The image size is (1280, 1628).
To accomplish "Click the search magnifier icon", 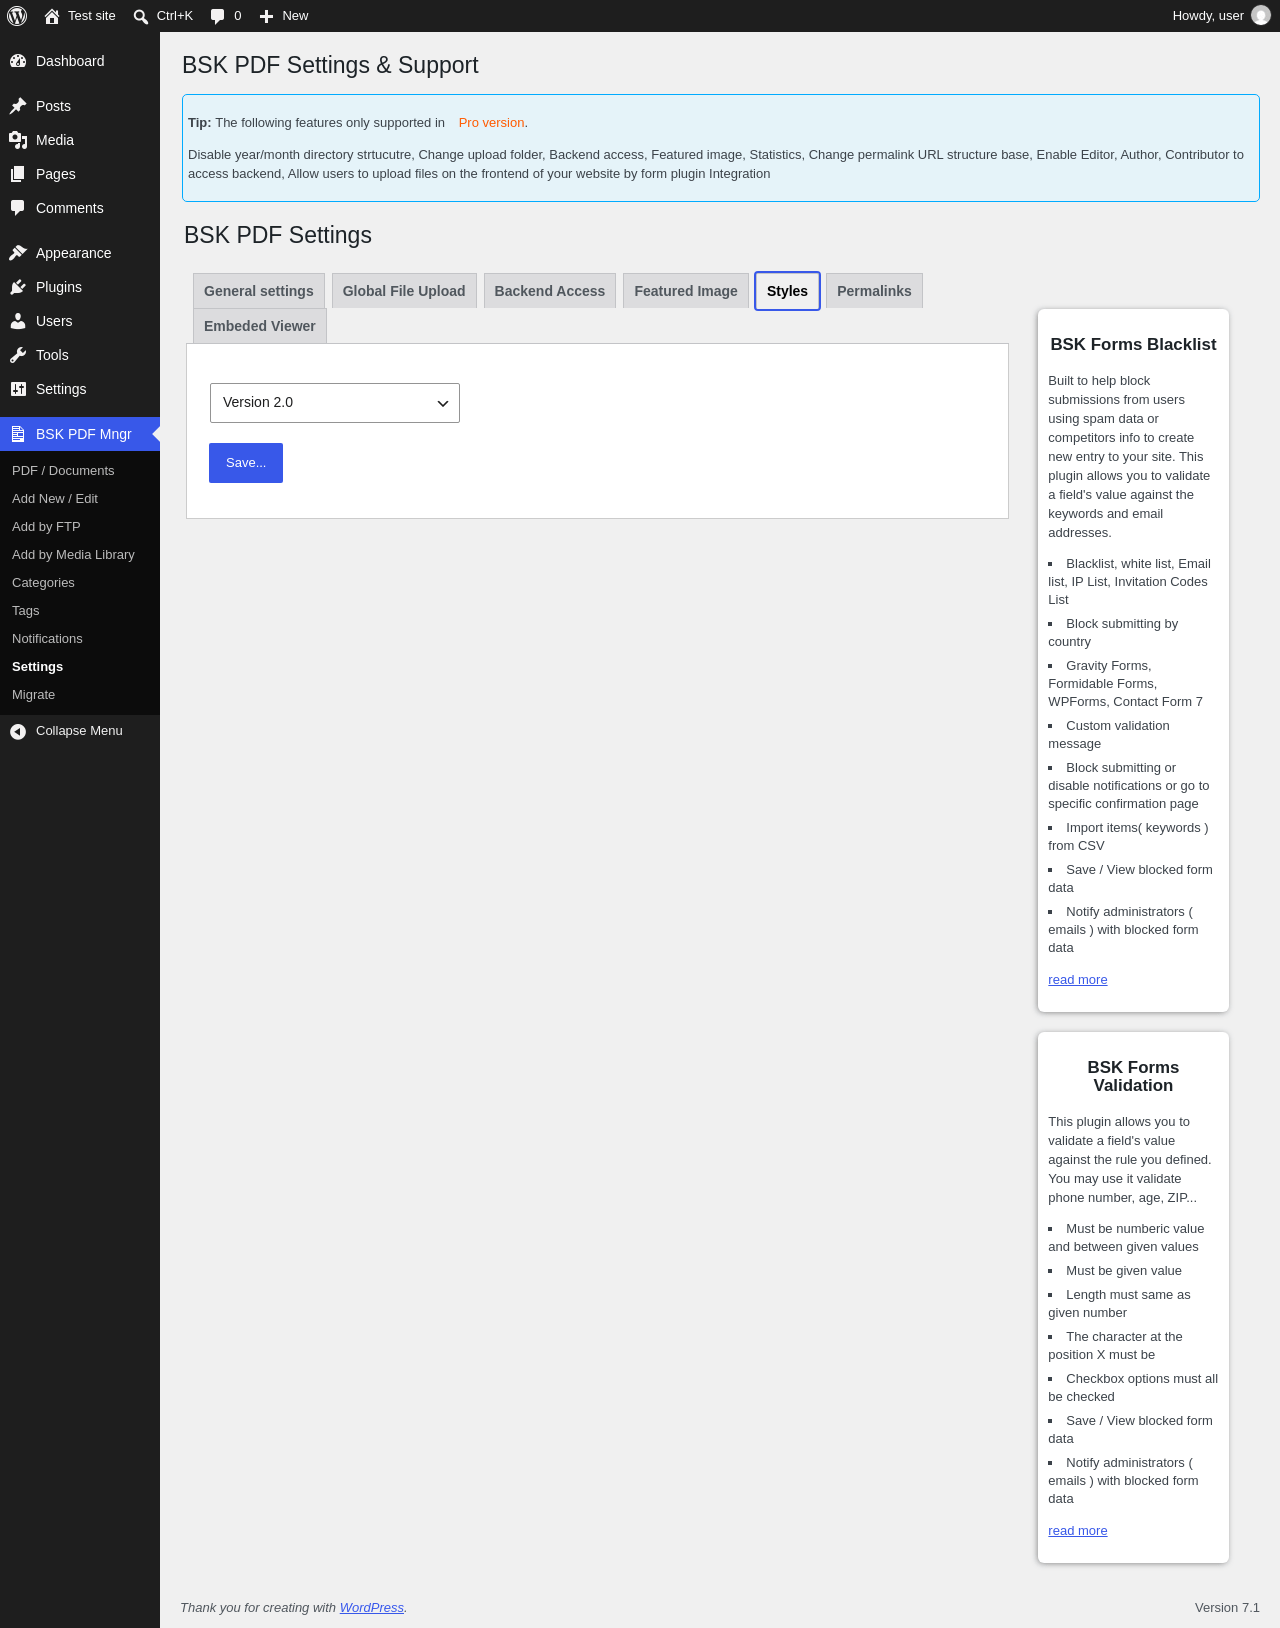I will click(x=141, y=16).
